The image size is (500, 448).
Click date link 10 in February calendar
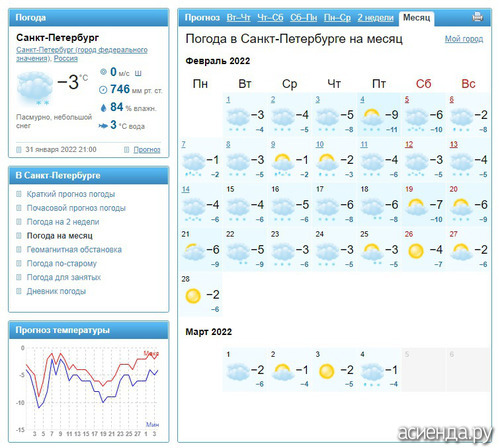320,144
